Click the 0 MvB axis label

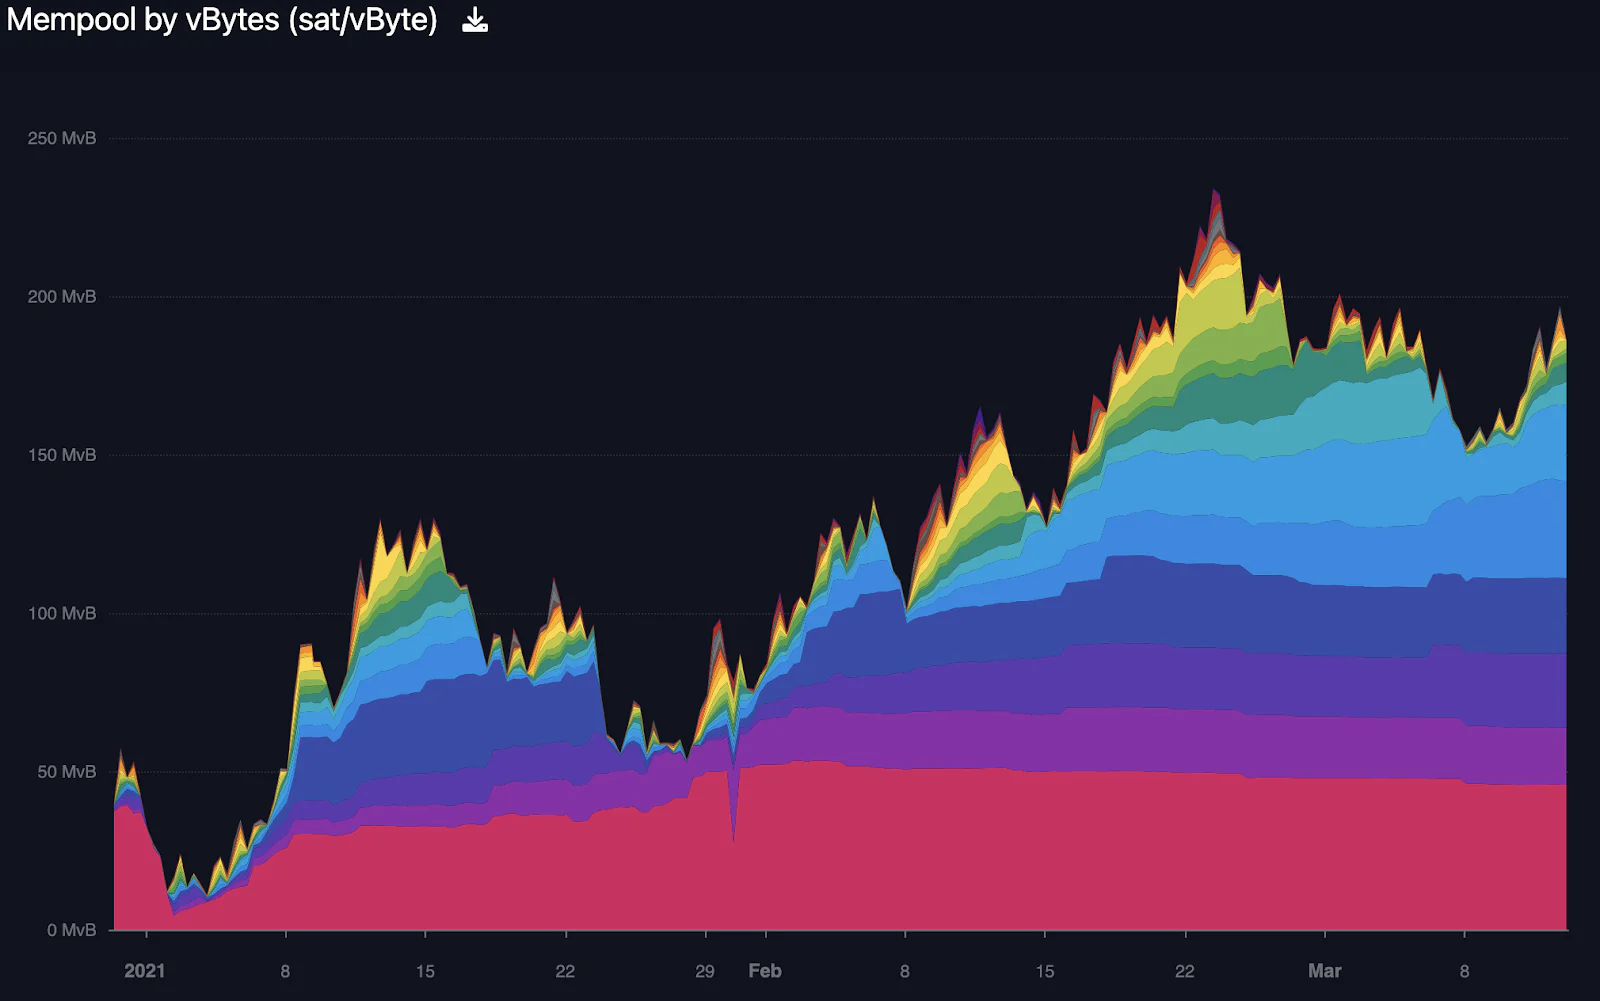pyautogui.click(x=71, y=930)
